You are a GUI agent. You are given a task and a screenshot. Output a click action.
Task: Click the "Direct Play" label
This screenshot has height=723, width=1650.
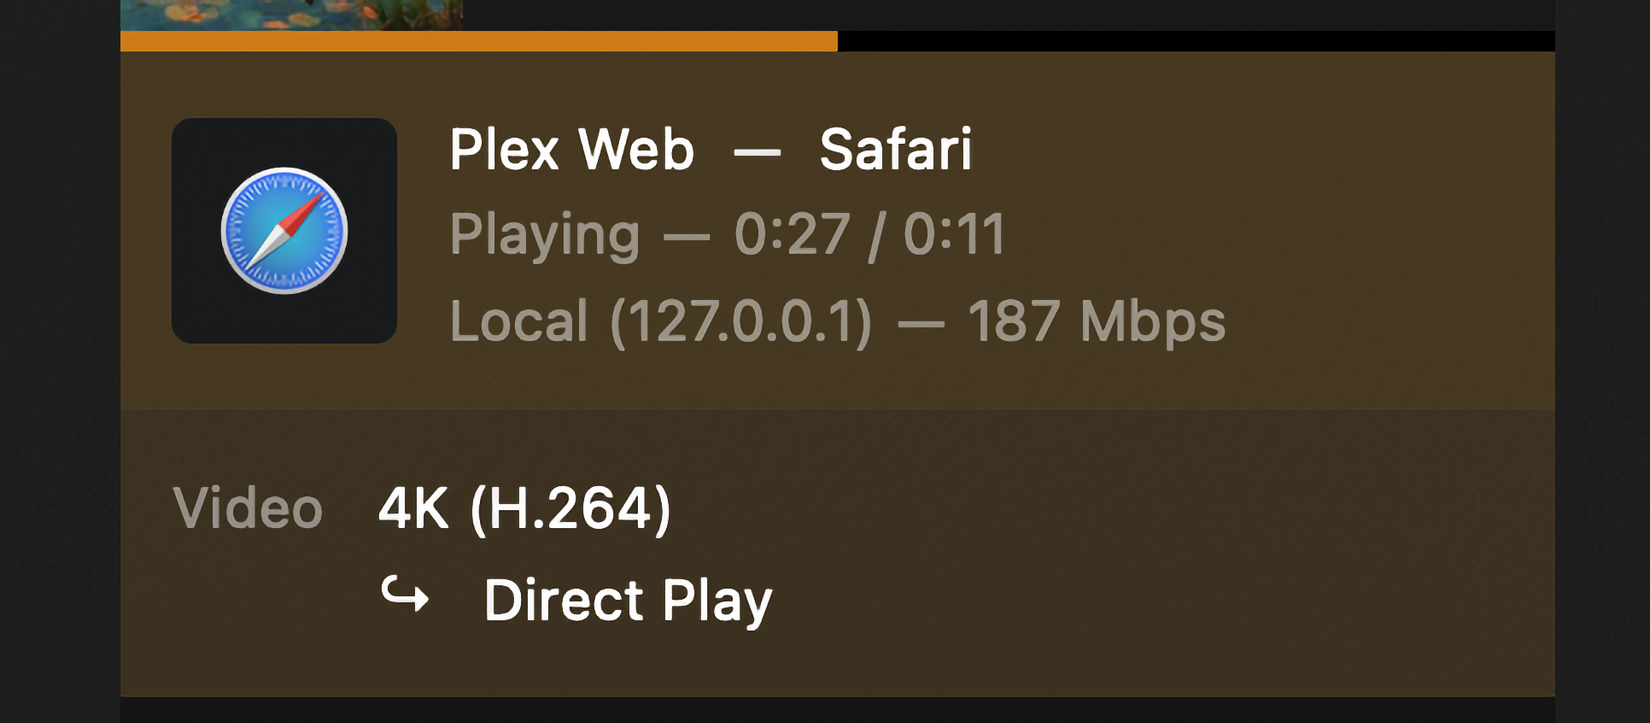click(x=628, y=600)
